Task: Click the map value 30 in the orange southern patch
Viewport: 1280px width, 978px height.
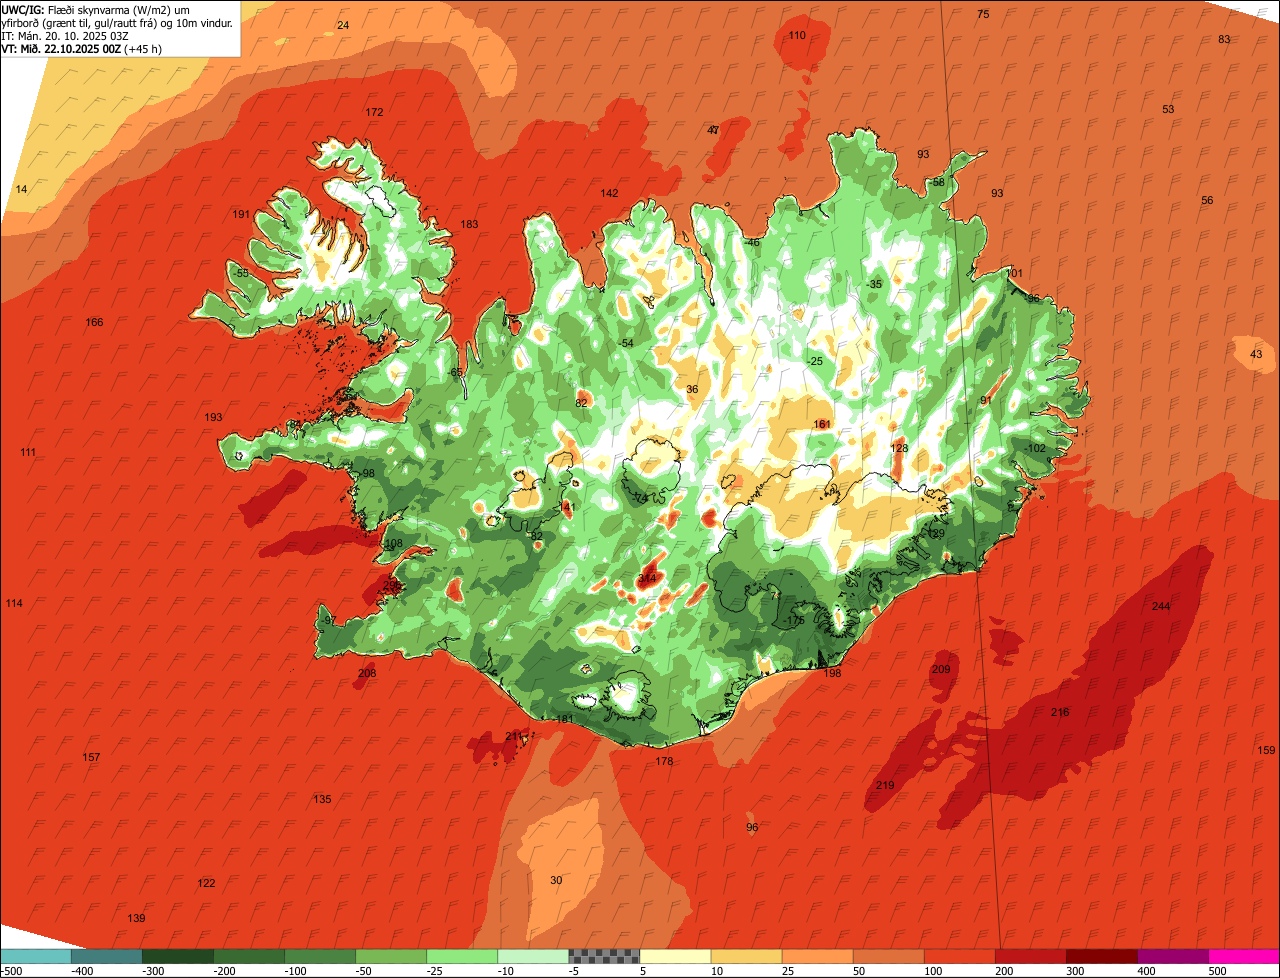Action: (x=556, y=880)
